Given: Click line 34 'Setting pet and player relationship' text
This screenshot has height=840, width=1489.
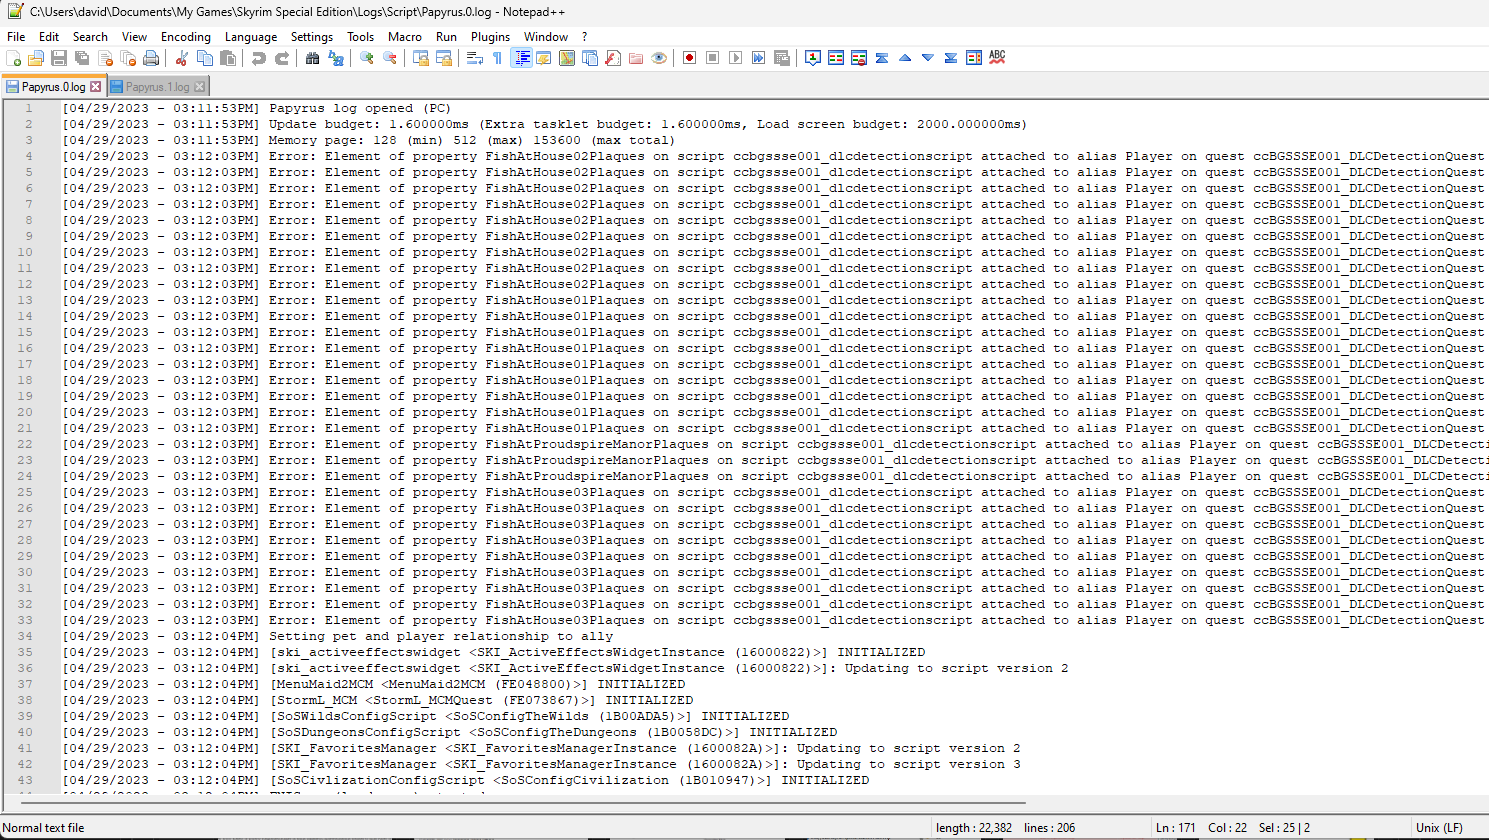Looking at the screenshot, I should coord(441,636).
